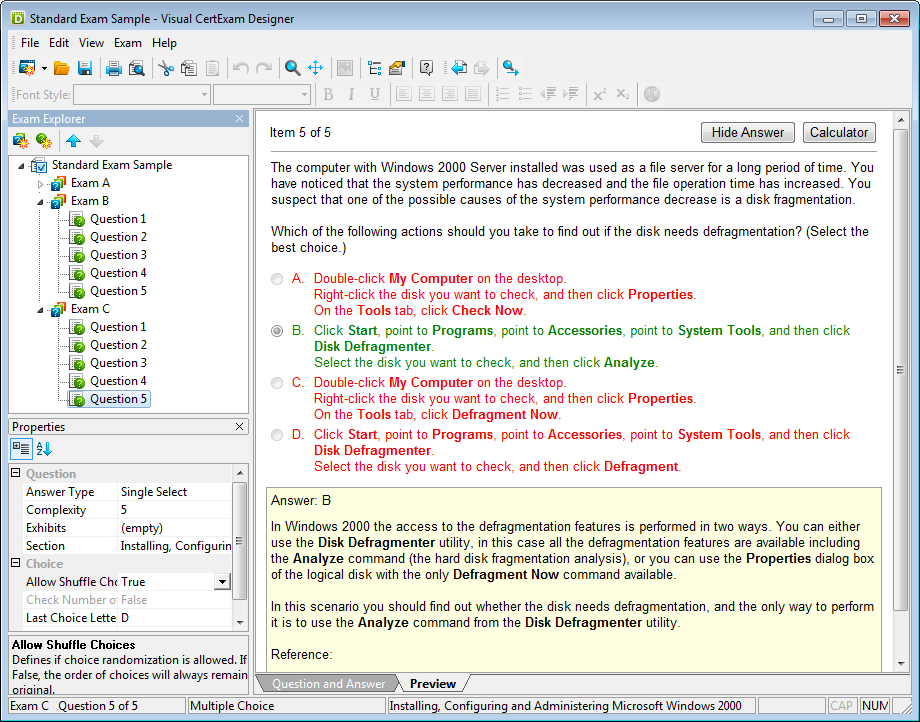920x722 pixels.
Task: Switch to the Question and Answer tab
Action: pos(328,684)
